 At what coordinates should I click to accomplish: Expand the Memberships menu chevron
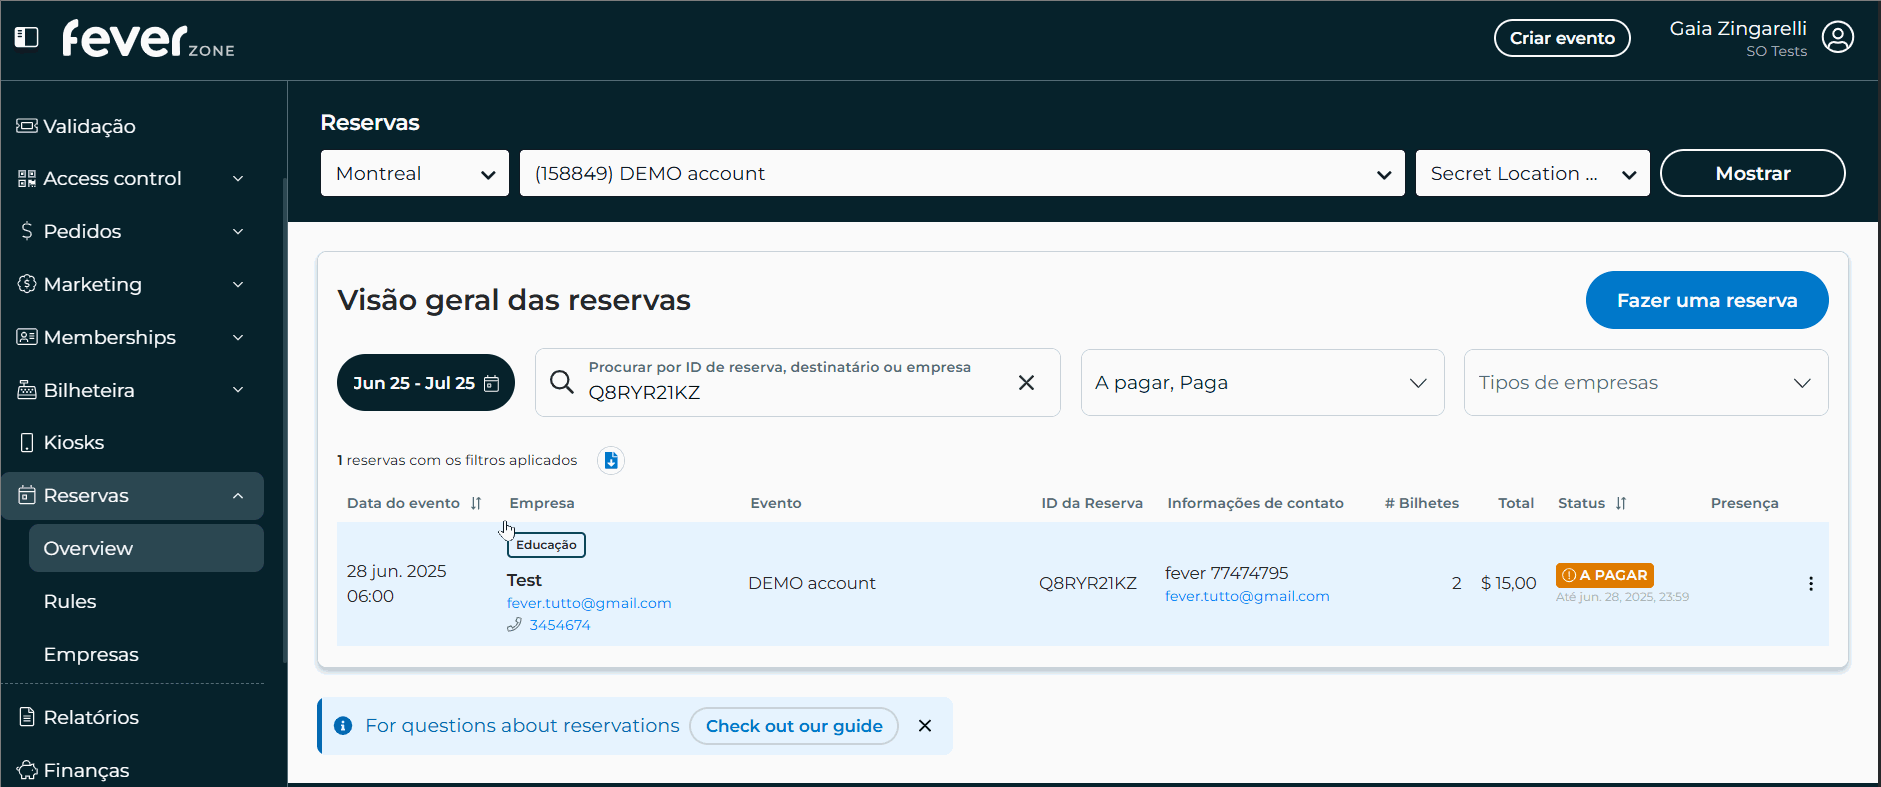pos(238,337)
